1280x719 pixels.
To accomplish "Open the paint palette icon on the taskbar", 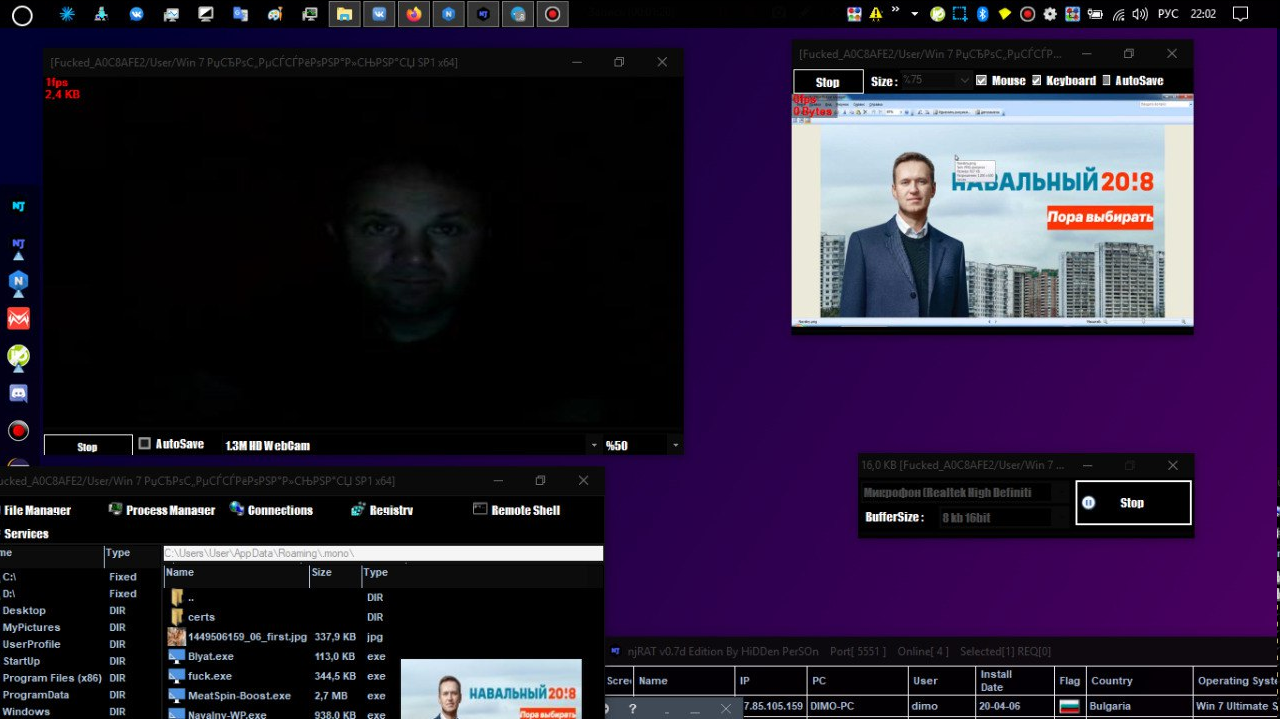I will tap(275, 14).
